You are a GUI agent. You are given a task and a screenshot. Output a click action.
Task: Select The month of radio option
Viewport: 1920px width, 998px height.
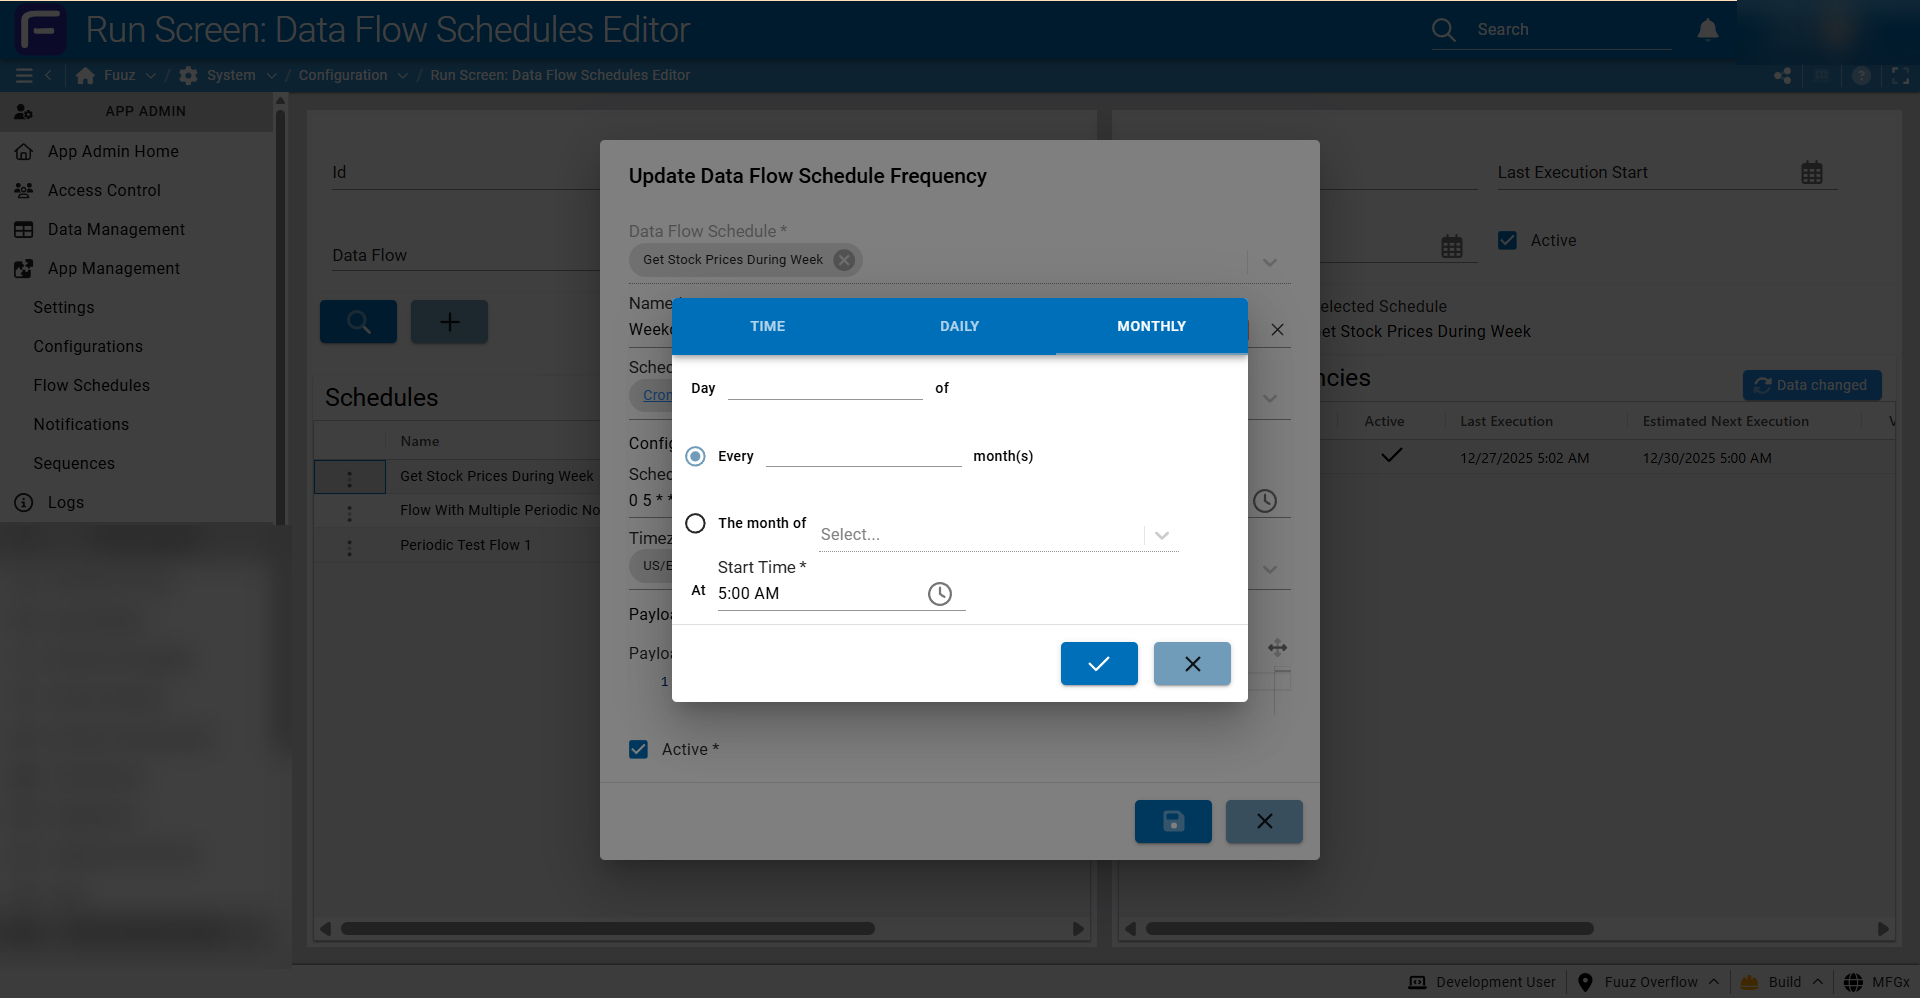[x=695, y=523]
